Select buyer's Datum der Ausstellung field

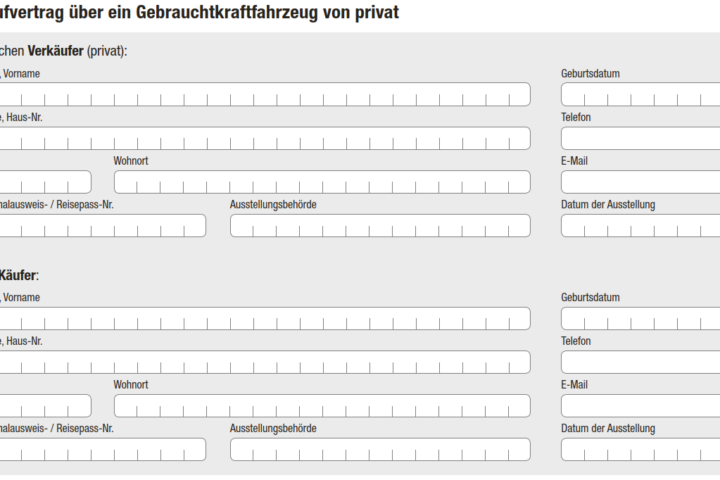[x=640, y=450]
